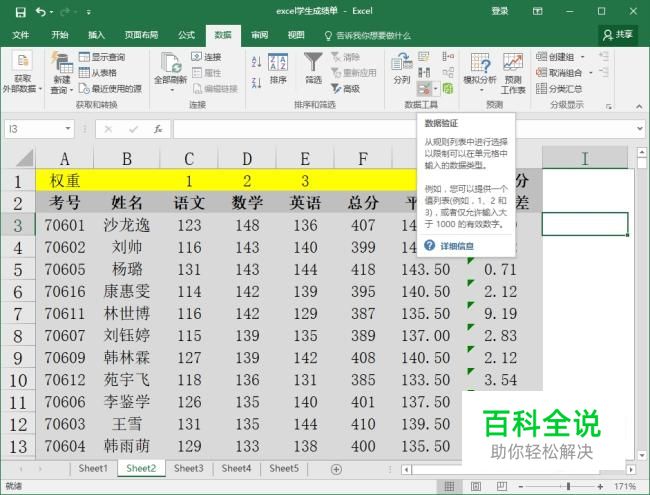Expand the Quick Access Toolbar customize dropdown
Viewport: 650px width, 495px height.
88,12
